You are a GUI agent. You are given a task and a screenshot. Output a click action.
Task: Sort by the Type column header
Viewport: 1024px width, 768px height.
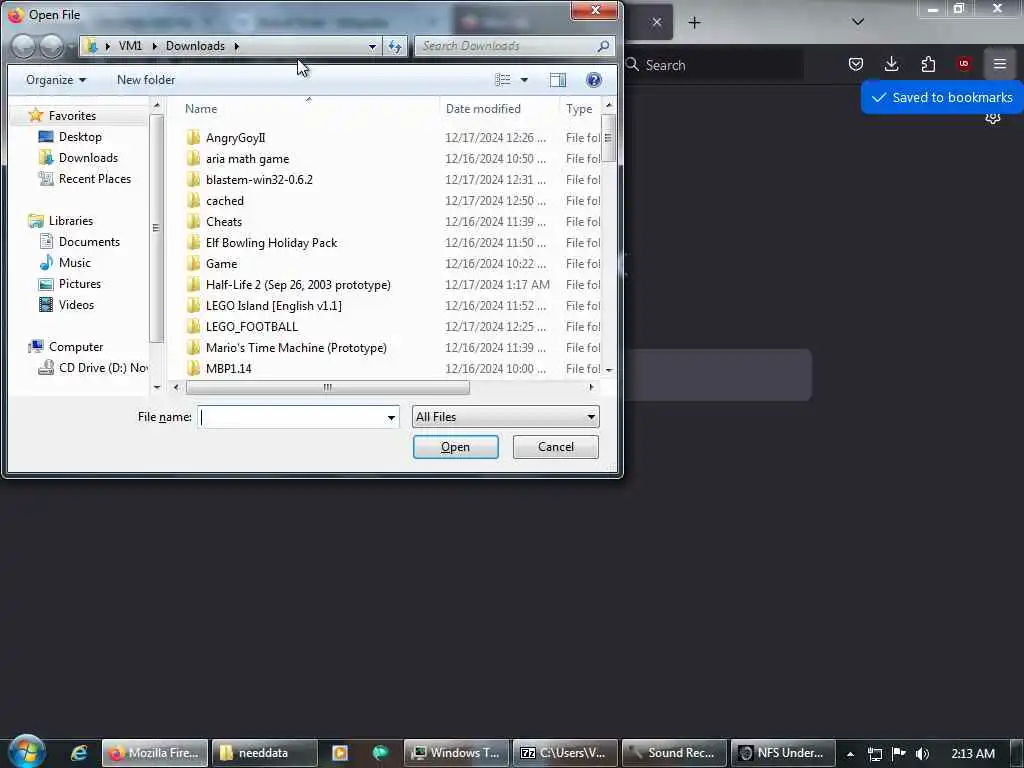click(x=579, y=109)
